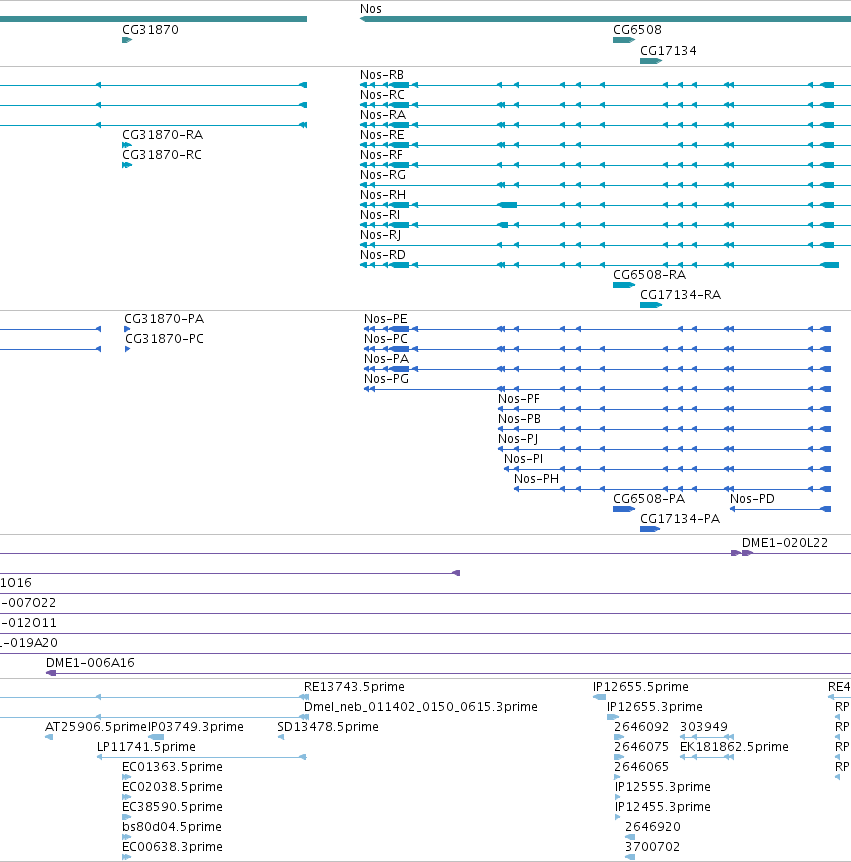
Task: Select the Nos-PD protein label
Action: click(752, 499)
